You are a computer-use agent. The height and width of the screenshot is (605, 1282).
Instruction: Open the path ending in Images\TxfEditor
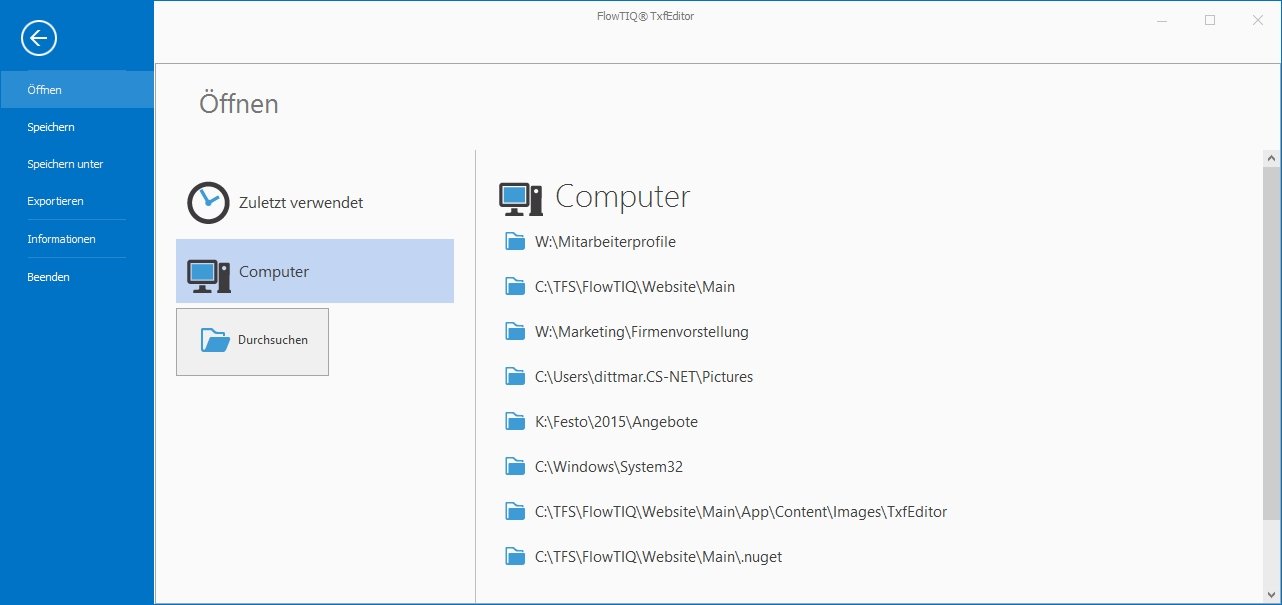tap(740, 512)
